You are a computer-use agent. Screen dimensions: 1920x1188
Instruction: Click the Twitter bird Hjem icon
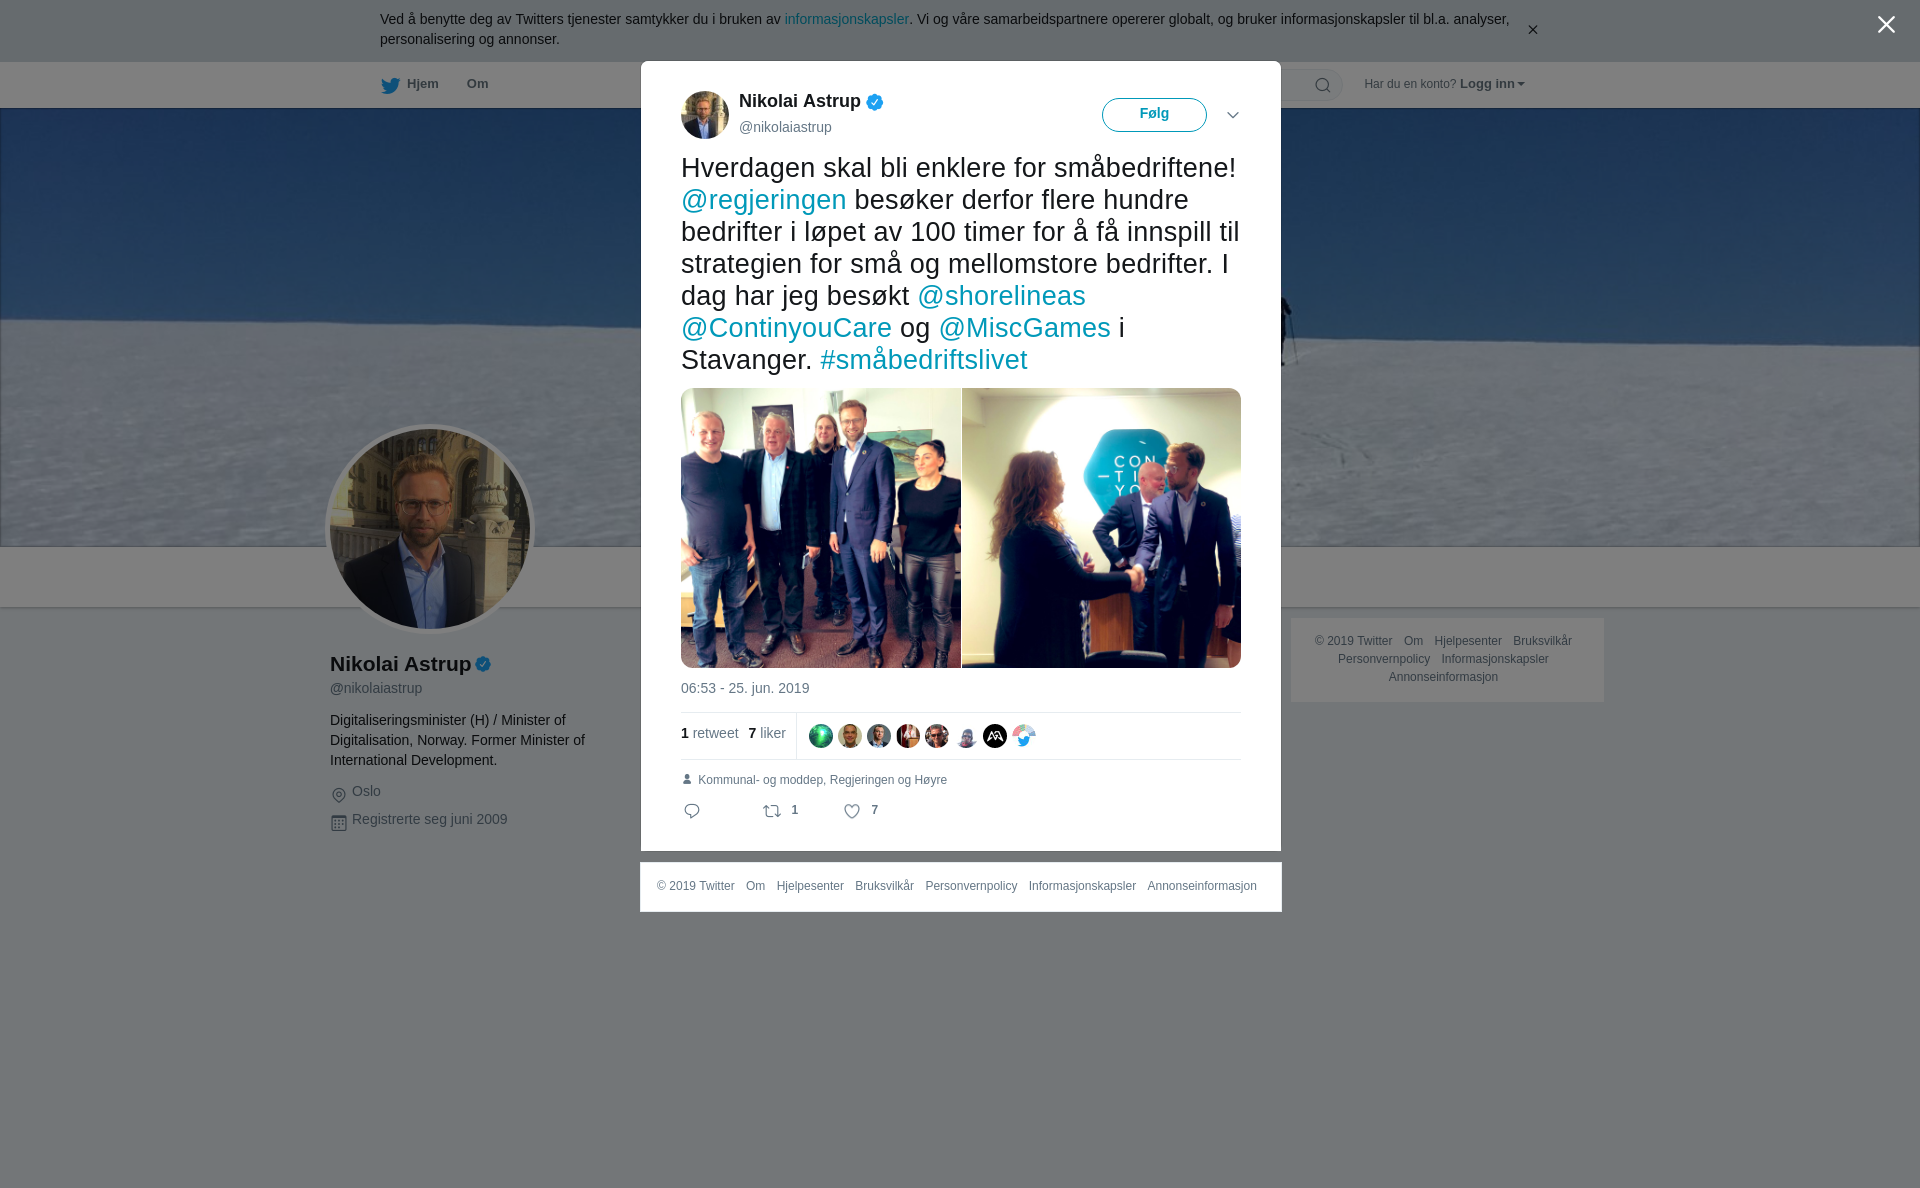pyautogui.click(x=390, y=85)
